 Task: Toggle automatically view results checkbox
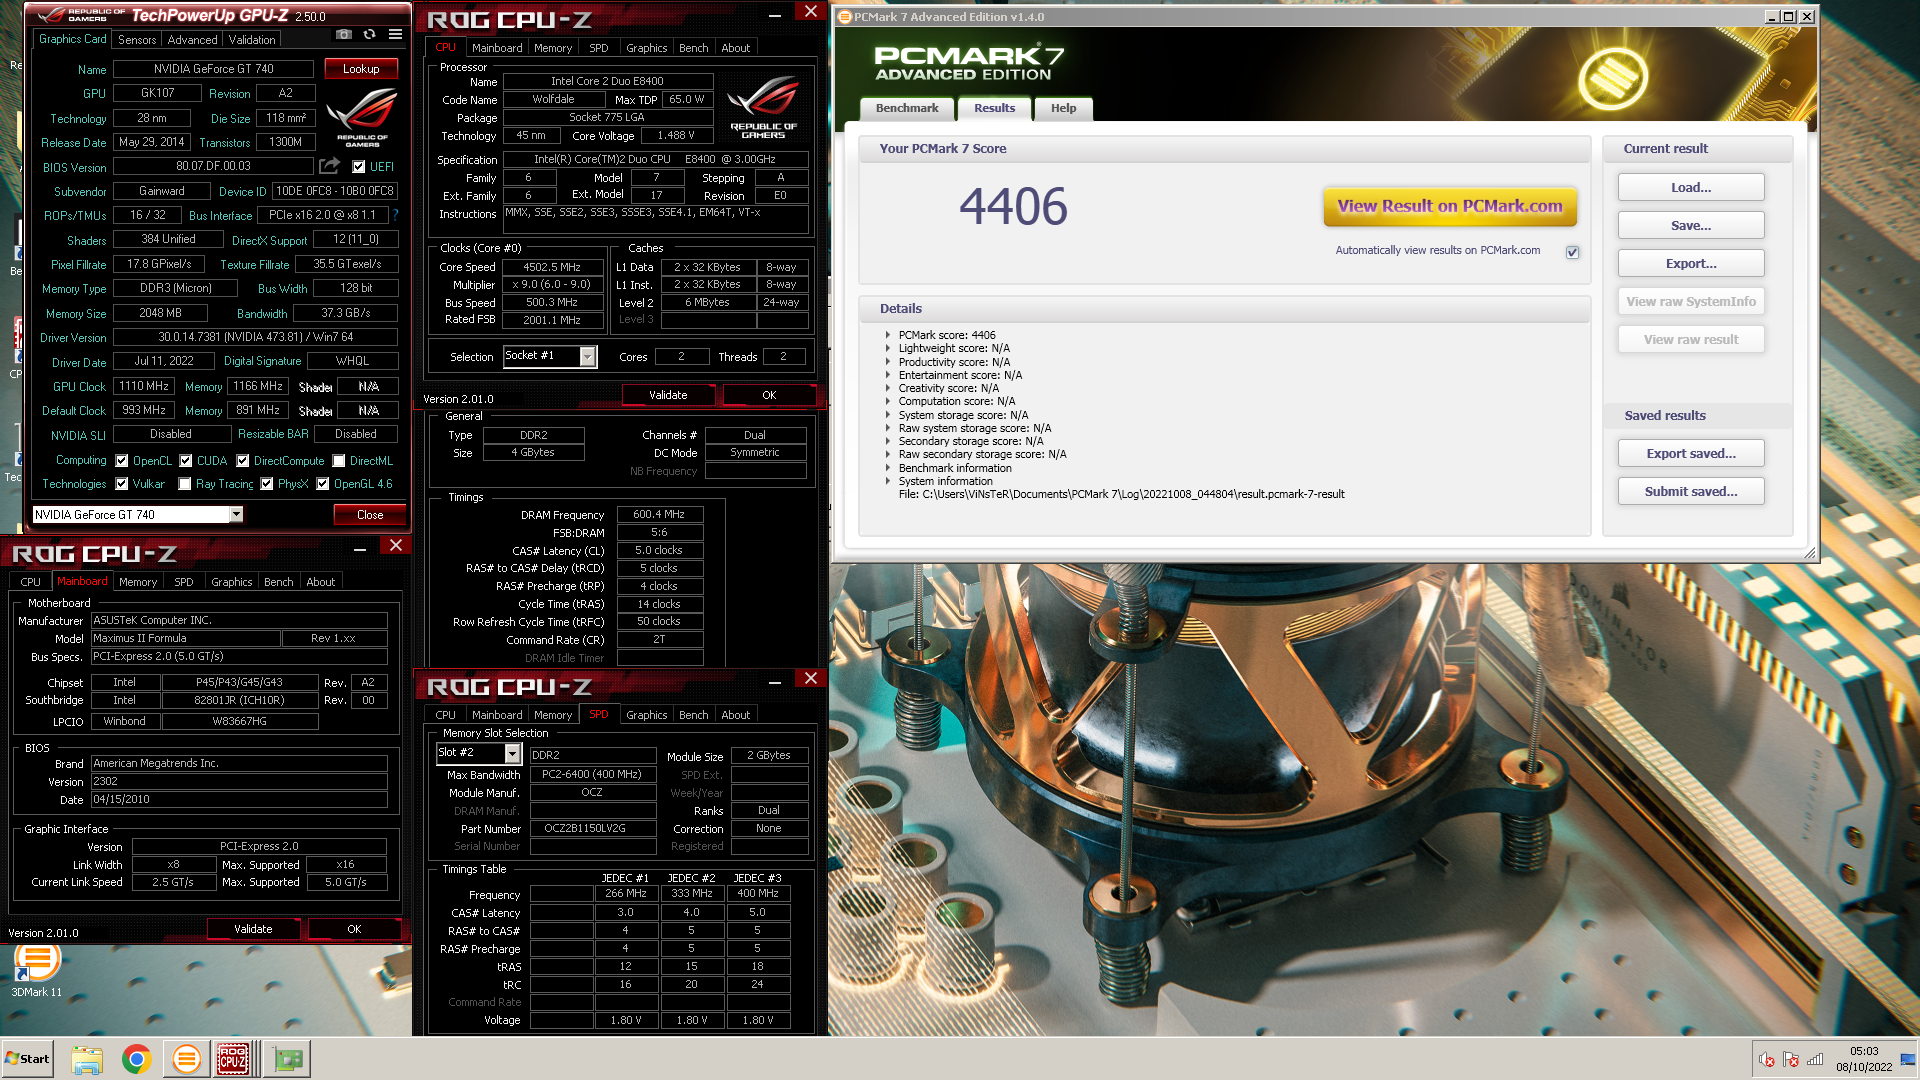point(1573,252)
